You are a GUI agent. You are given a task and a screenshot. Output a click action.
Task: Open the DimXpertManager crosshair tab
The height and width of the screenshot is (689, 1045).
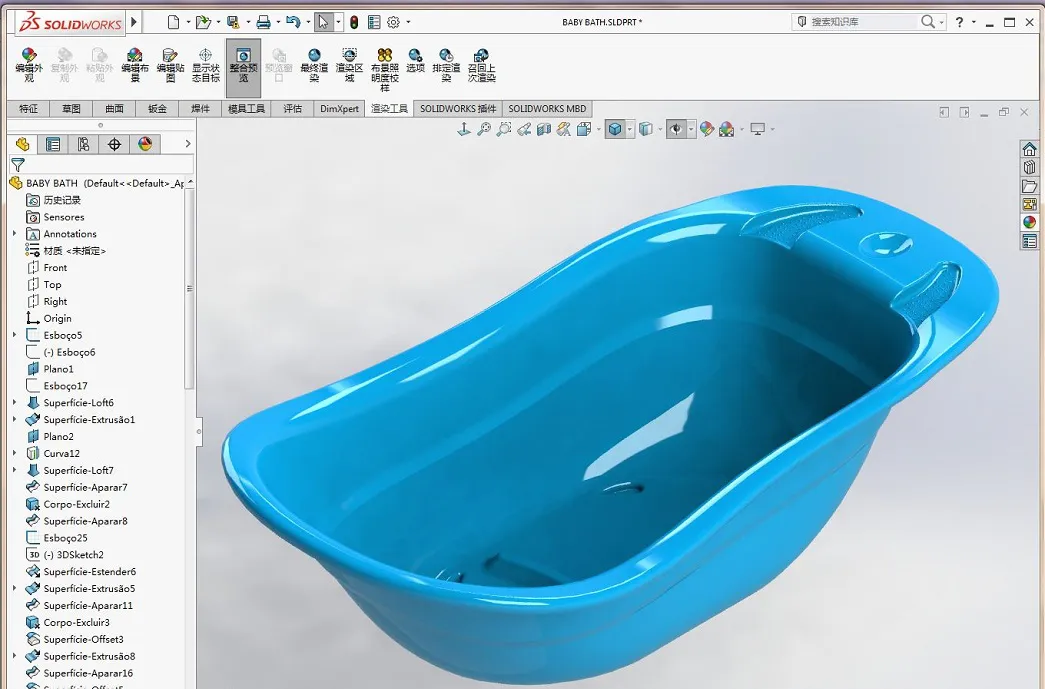coord(114,144)
